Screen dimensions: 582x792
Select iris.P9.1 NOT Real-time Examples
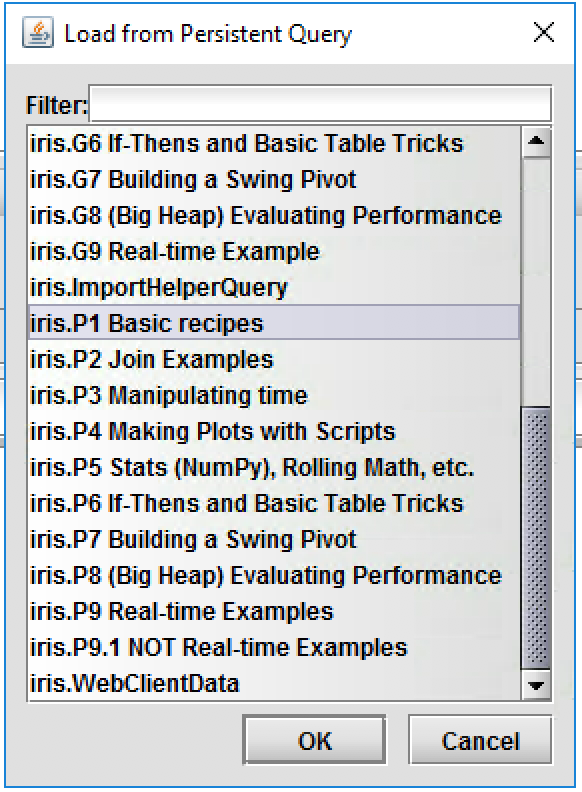(274, 648)
